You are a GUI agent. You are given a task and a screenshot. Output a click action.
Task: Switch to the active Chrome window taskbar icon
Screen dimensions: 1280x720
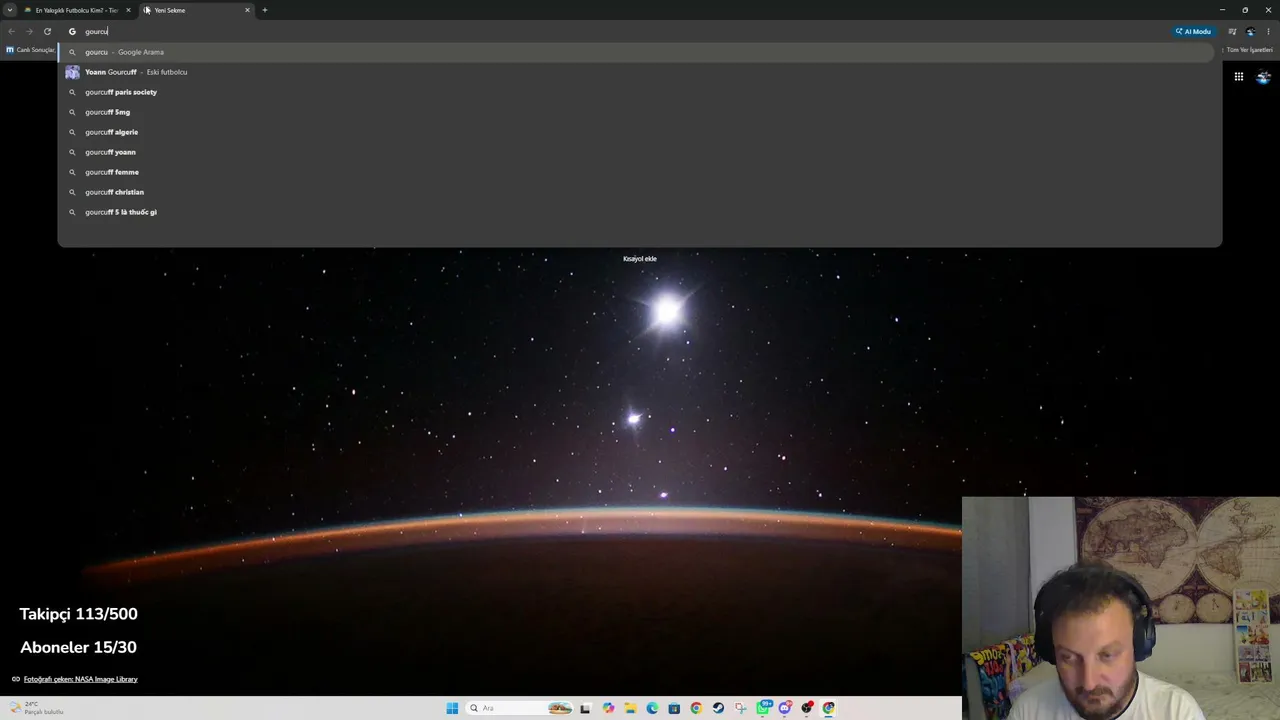(829, 708)
